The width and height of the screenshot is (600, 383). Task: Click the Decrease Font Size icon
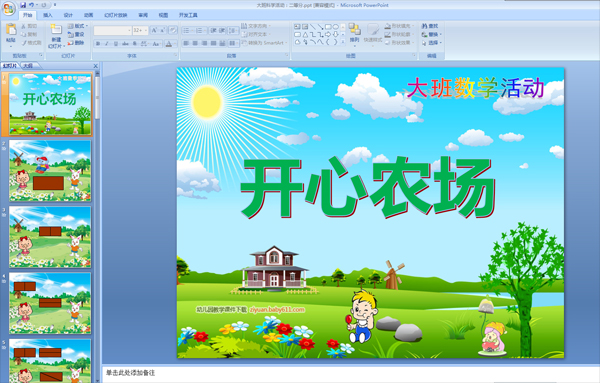(x=162, y=30)
